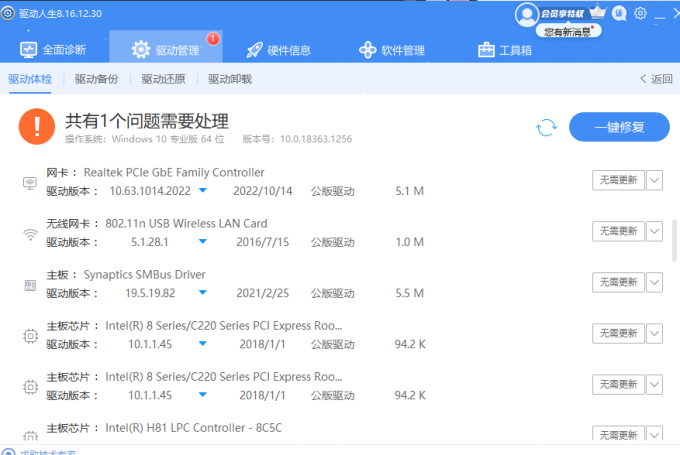Click the 驱动管理 gear icon
This screenshot has height=455, width=680.
(x=141, y=50)
